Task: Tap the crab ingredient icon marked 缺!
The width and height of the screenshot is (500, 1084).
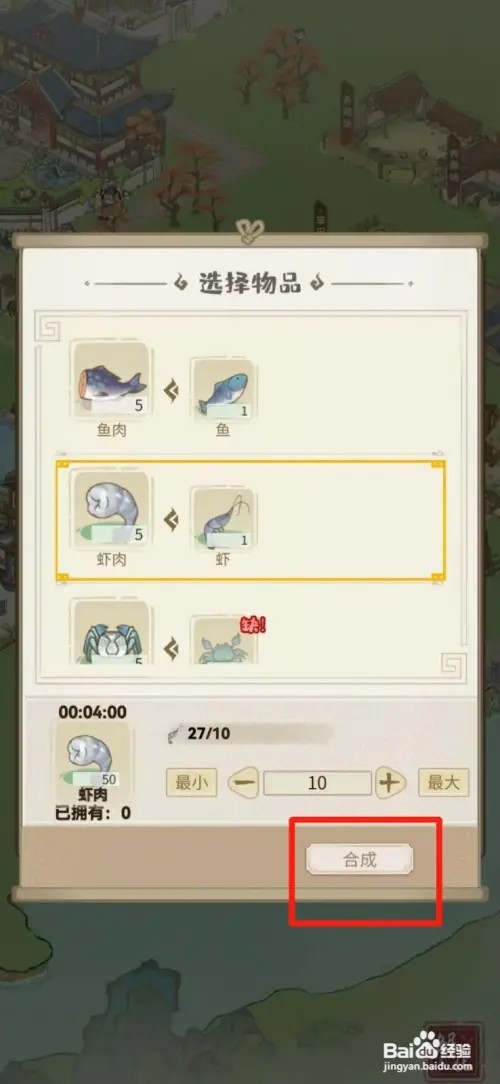Action: point(223,640)
